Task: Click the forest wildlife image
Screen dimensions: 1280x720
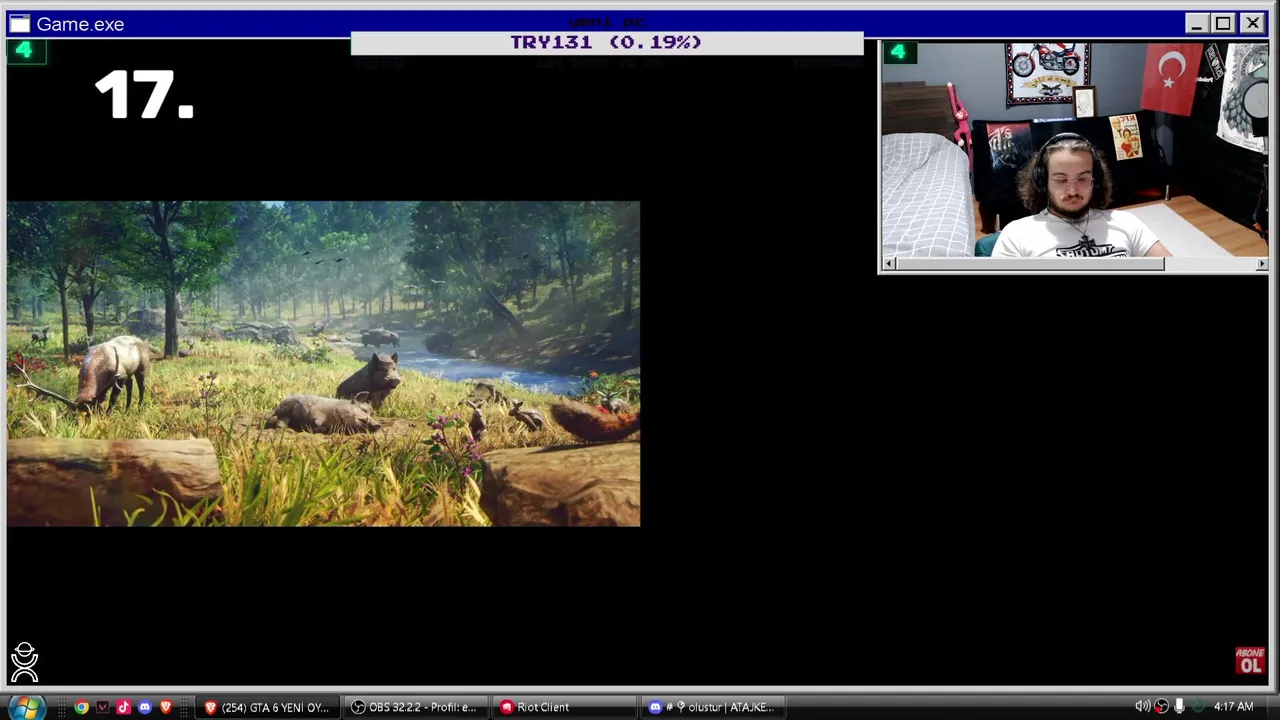Action: click(x=323, y=364)
